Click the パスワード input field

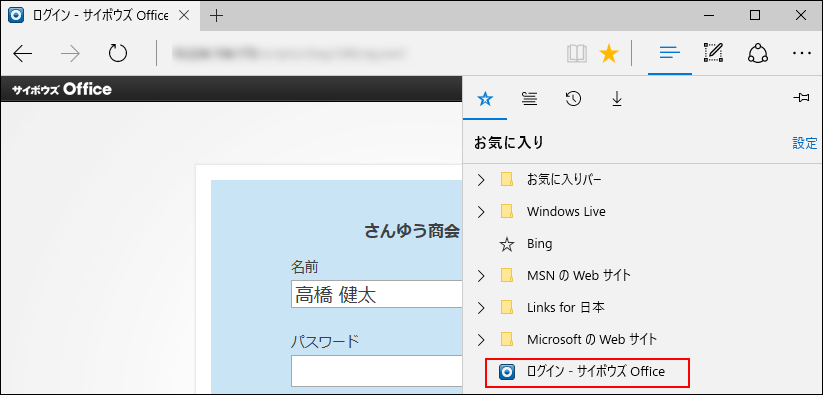click(x=376, y=371)
